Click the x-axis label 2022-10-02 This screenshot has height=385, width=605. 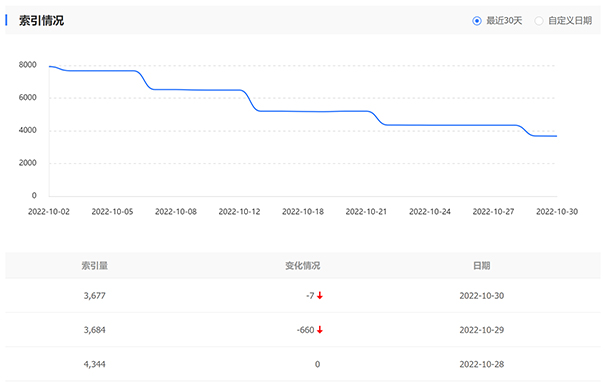(x=49, y=211)
